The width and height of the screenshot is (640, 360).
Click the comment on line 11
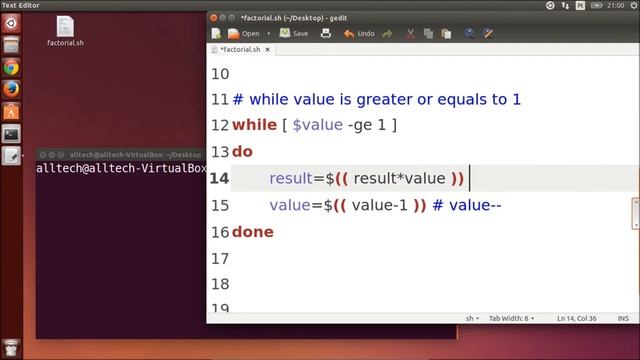click(x=376, y=99)
